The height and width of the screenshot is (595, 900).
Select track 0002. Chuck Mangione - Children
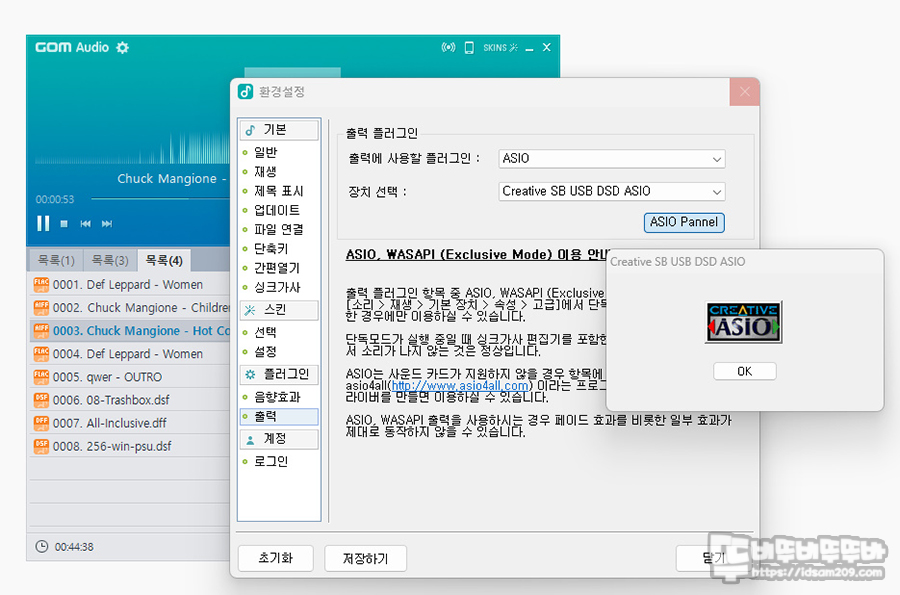[x=130, y=308]
